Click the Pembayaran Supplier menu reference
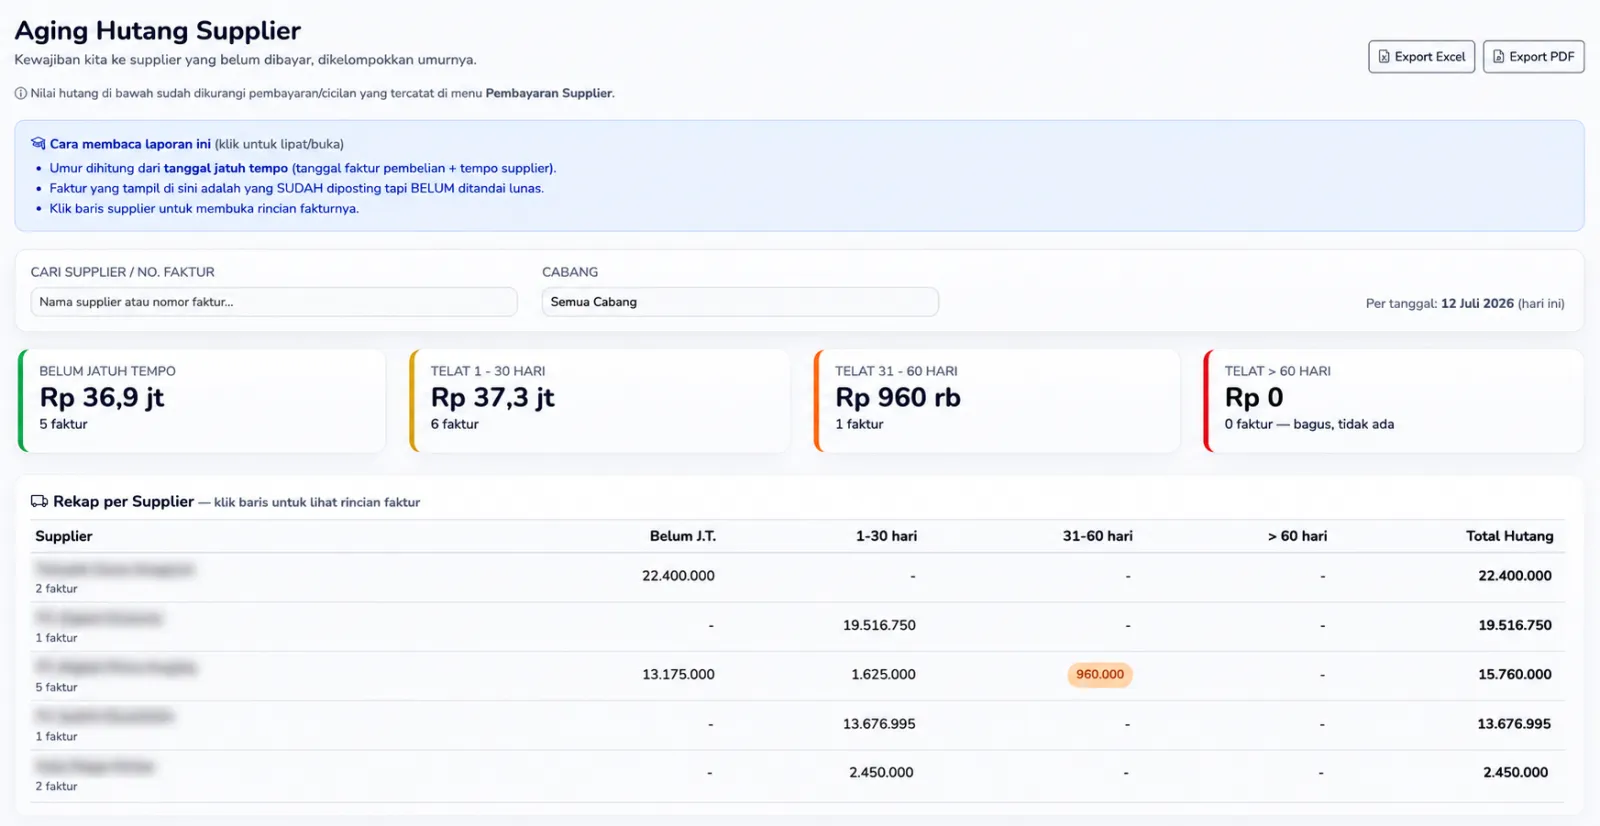The height and width of the screenshot is (826, 1600). (548, 93)
